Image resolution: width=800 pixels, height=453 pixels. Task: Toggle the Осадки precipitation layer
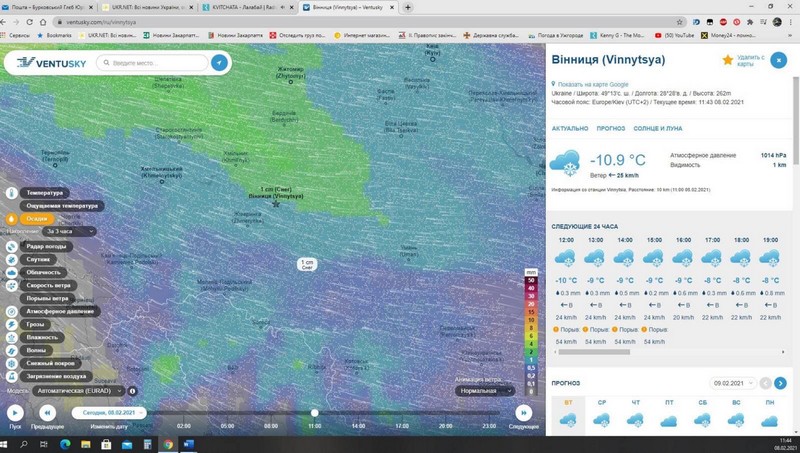[x=37, y=218]
